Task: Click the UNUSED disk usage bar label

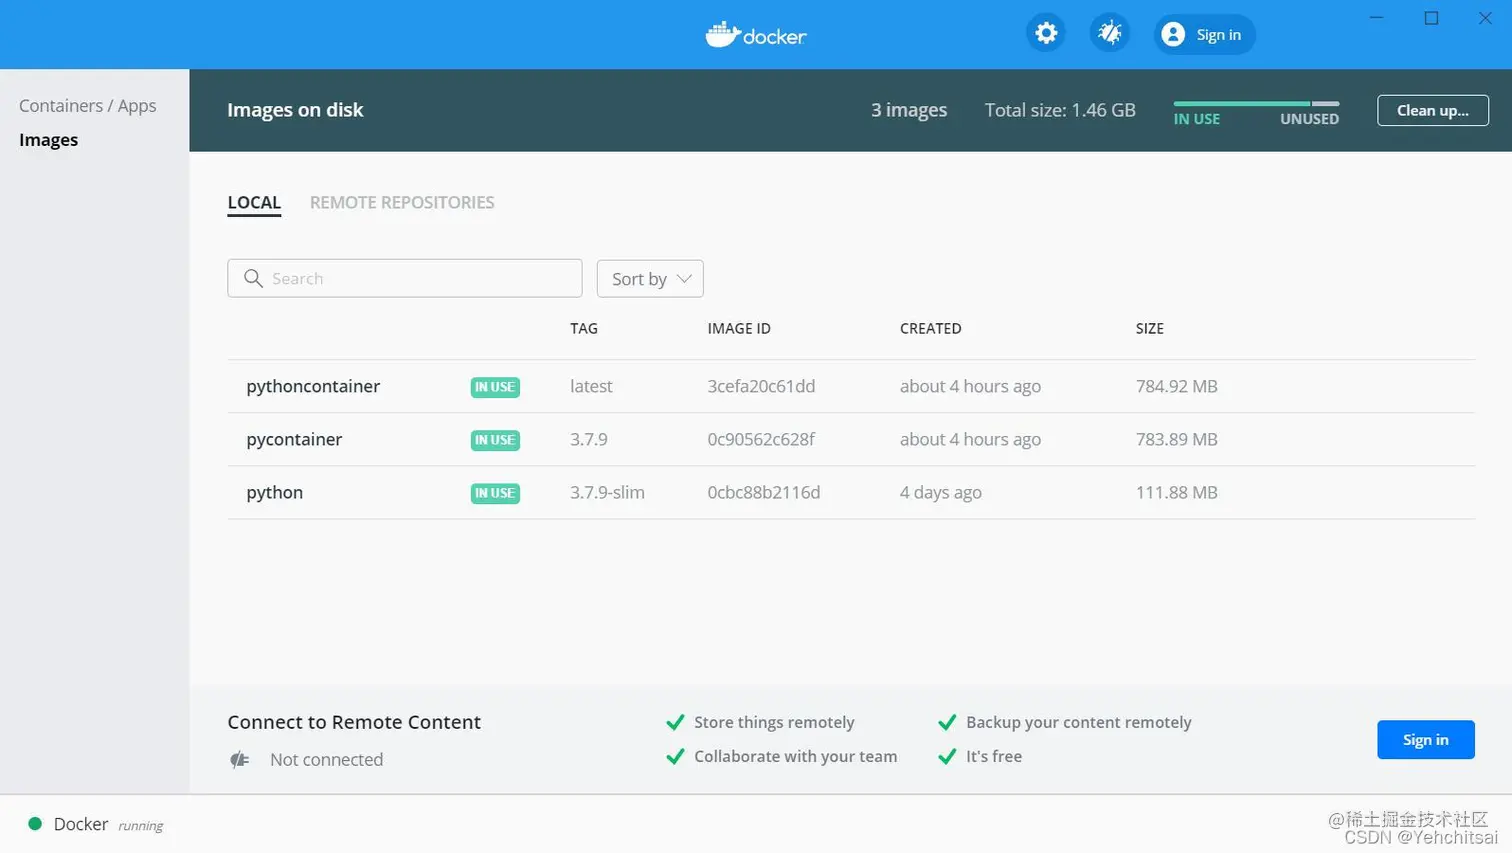Action: tap(1309, 119)
